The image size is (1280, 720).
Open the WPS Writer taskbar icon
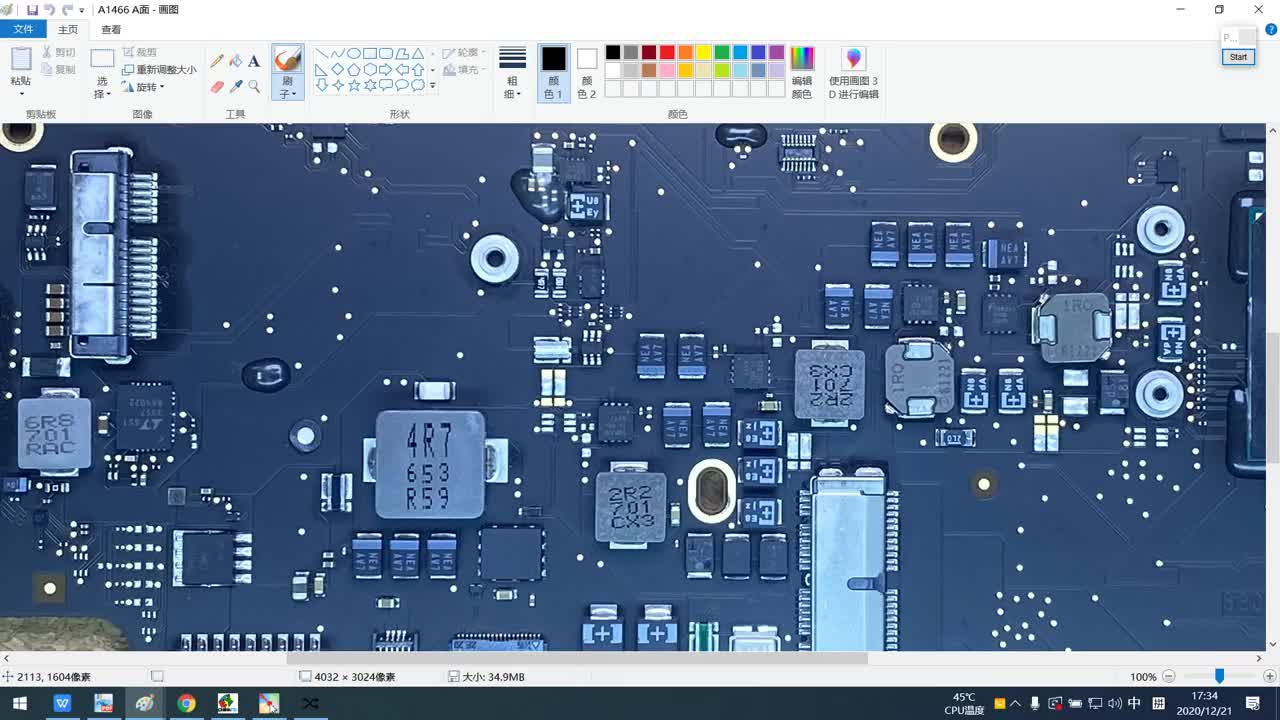point(62,704)
